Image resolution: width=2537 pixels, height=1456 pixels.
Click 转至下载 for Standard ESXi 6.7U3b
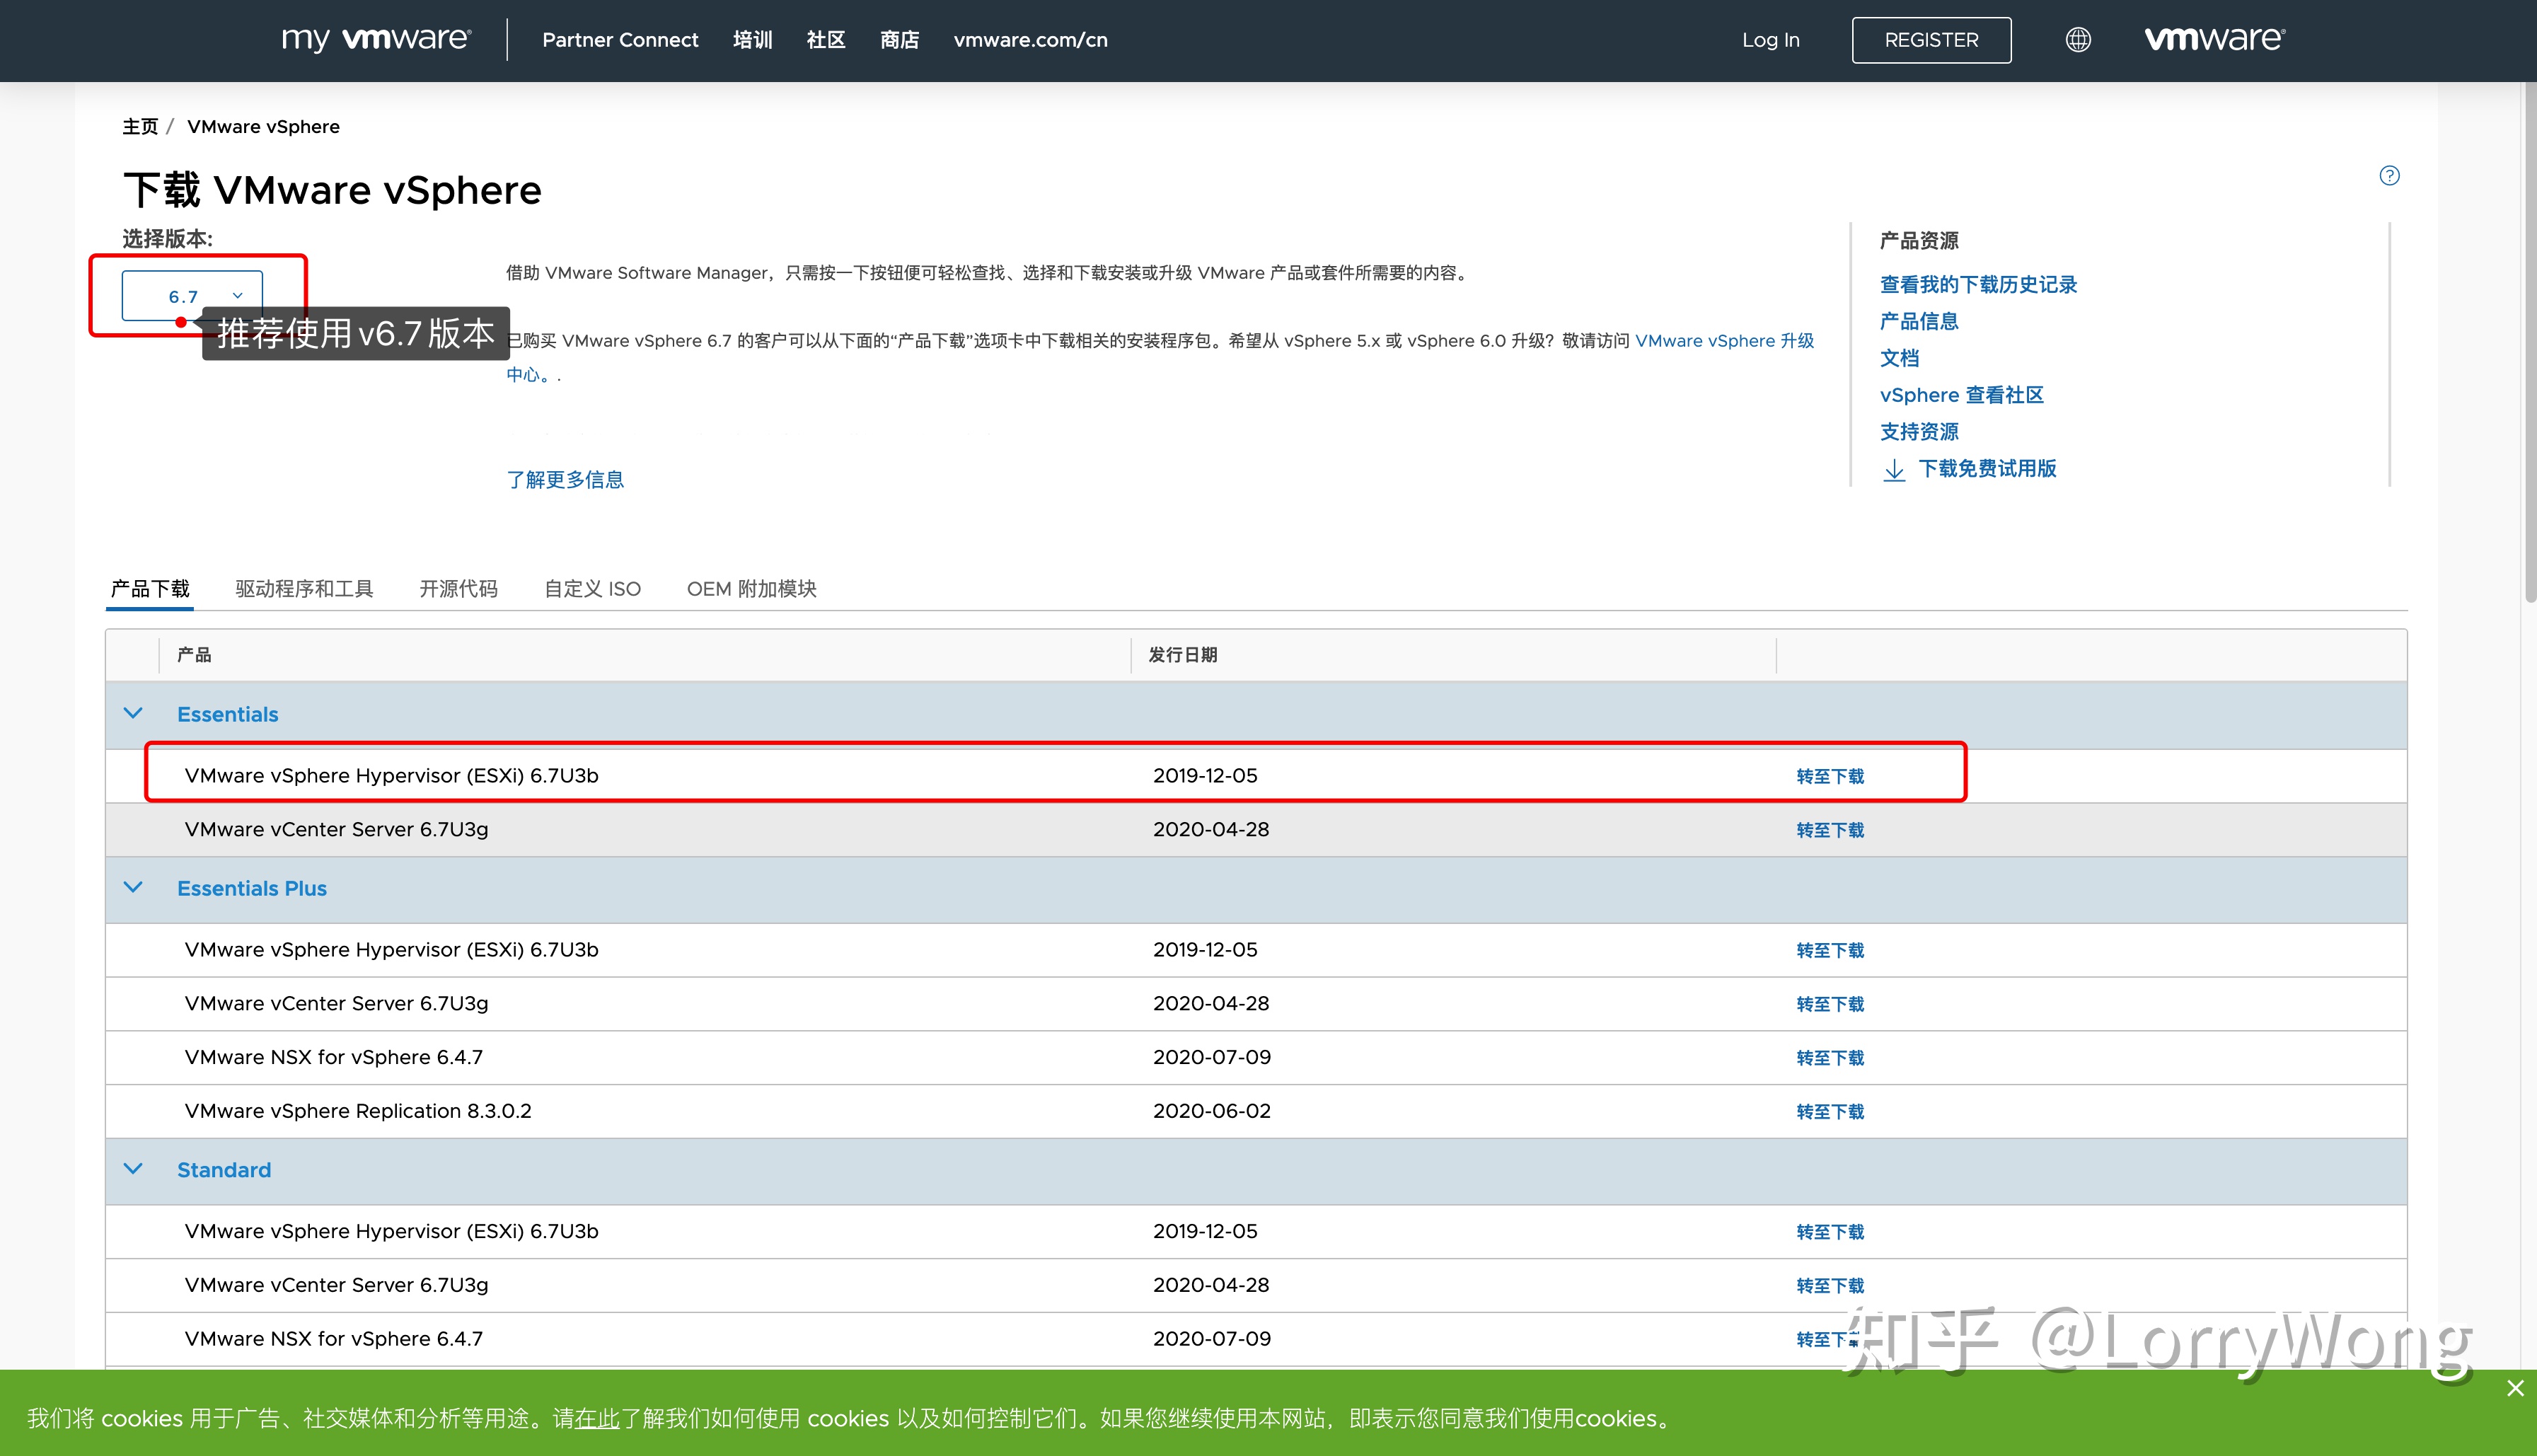[x=1830, y=1233]
